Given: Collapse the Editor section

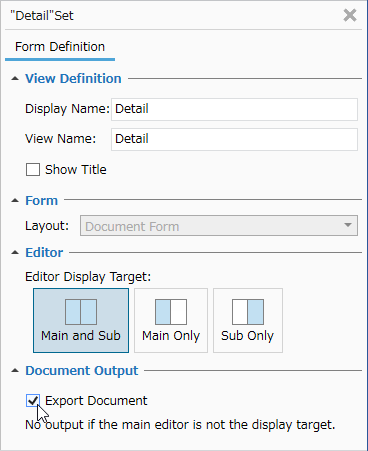Looking at the screenshot, I should pyautogui.click(x=15, y=253).
